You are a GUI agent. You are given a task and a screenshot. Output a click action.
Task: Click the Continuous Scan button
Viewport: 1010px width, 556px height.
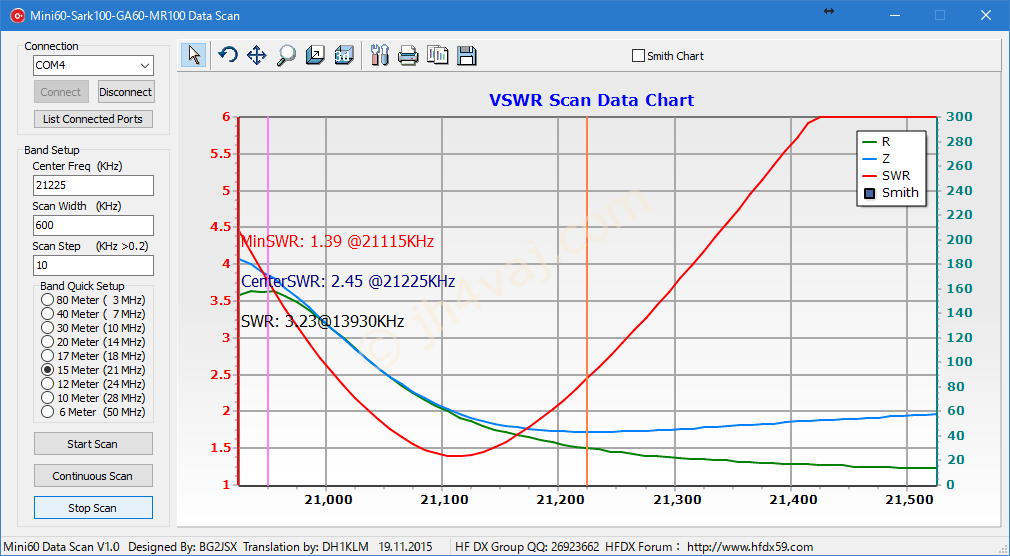[93, 476]
